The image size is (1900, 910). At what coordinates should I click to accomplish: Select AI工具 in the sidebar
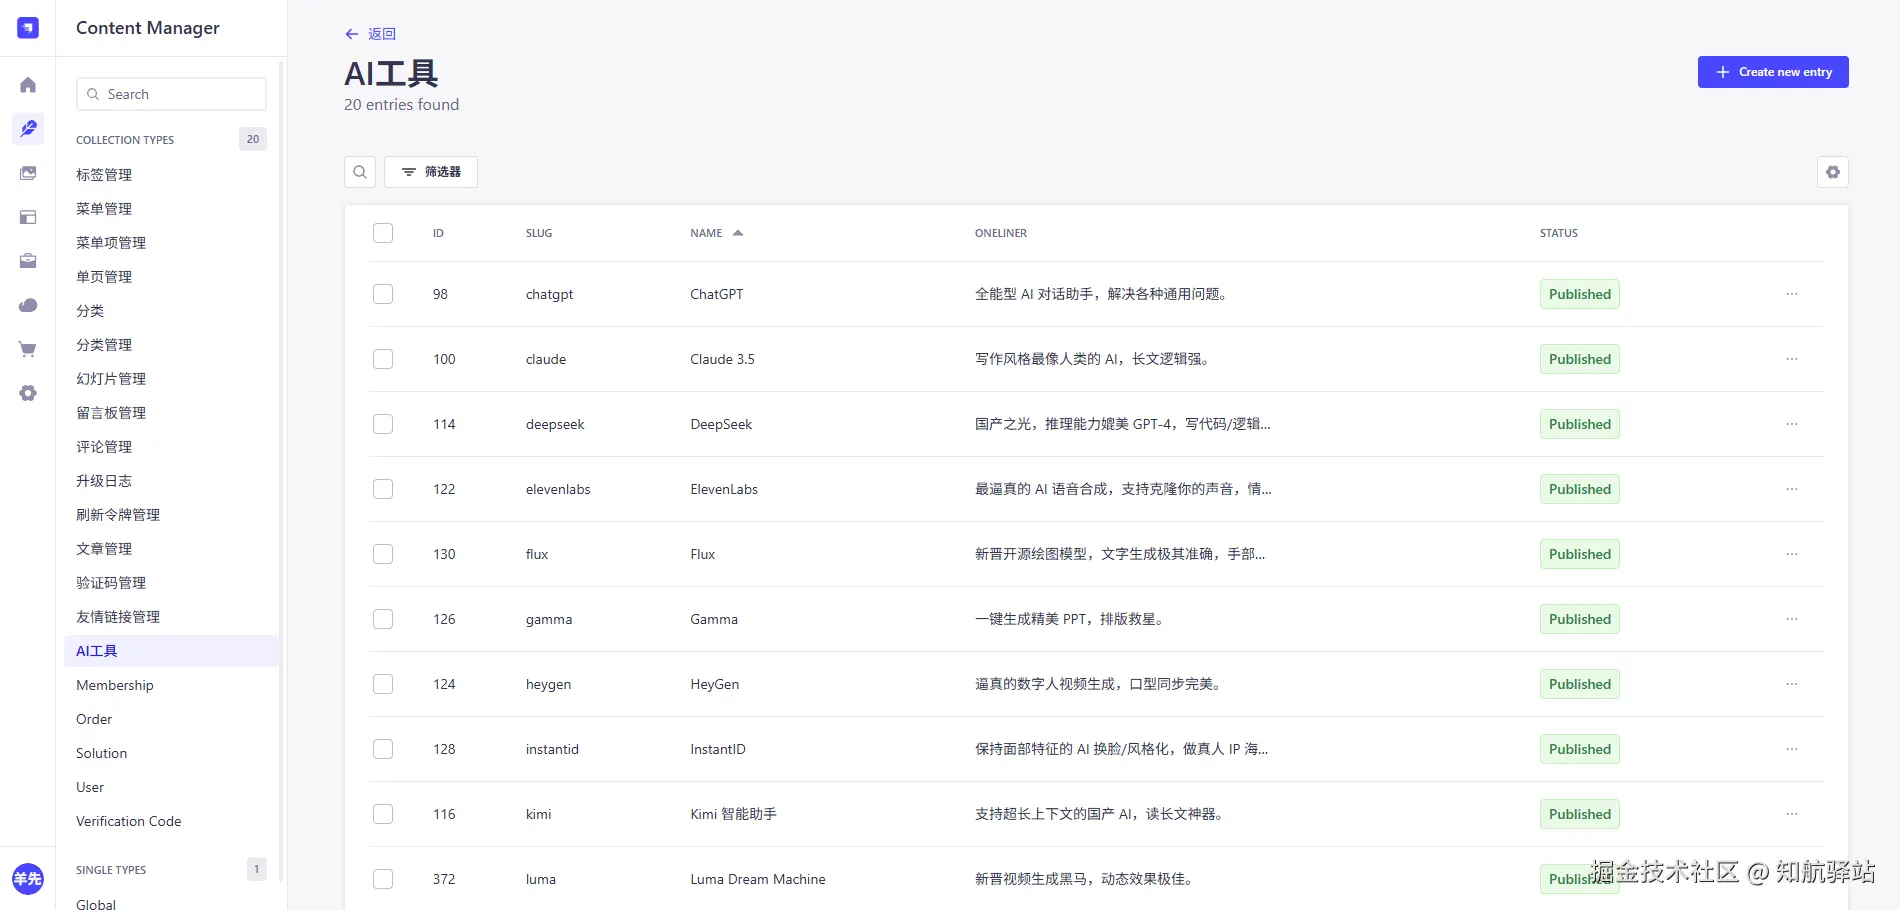pyautogui.click(x=171, y=651)
